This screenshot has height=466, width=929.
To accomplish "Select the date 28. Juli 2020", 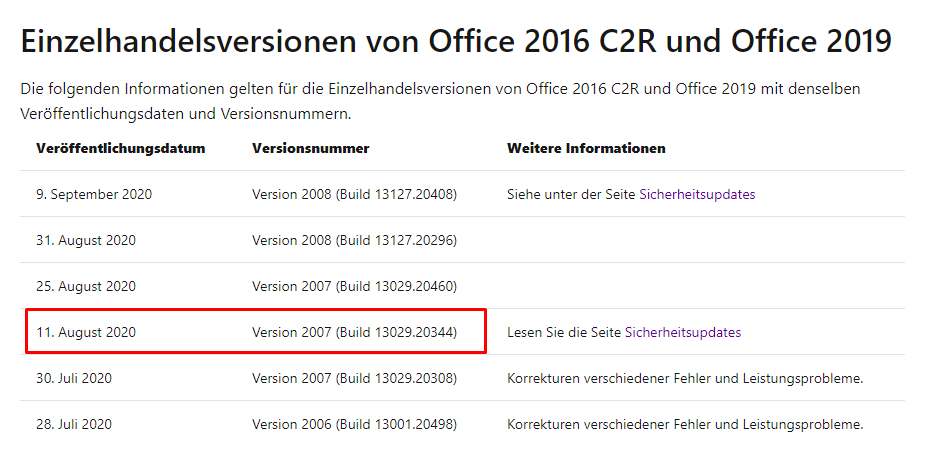I will point(73,425).
